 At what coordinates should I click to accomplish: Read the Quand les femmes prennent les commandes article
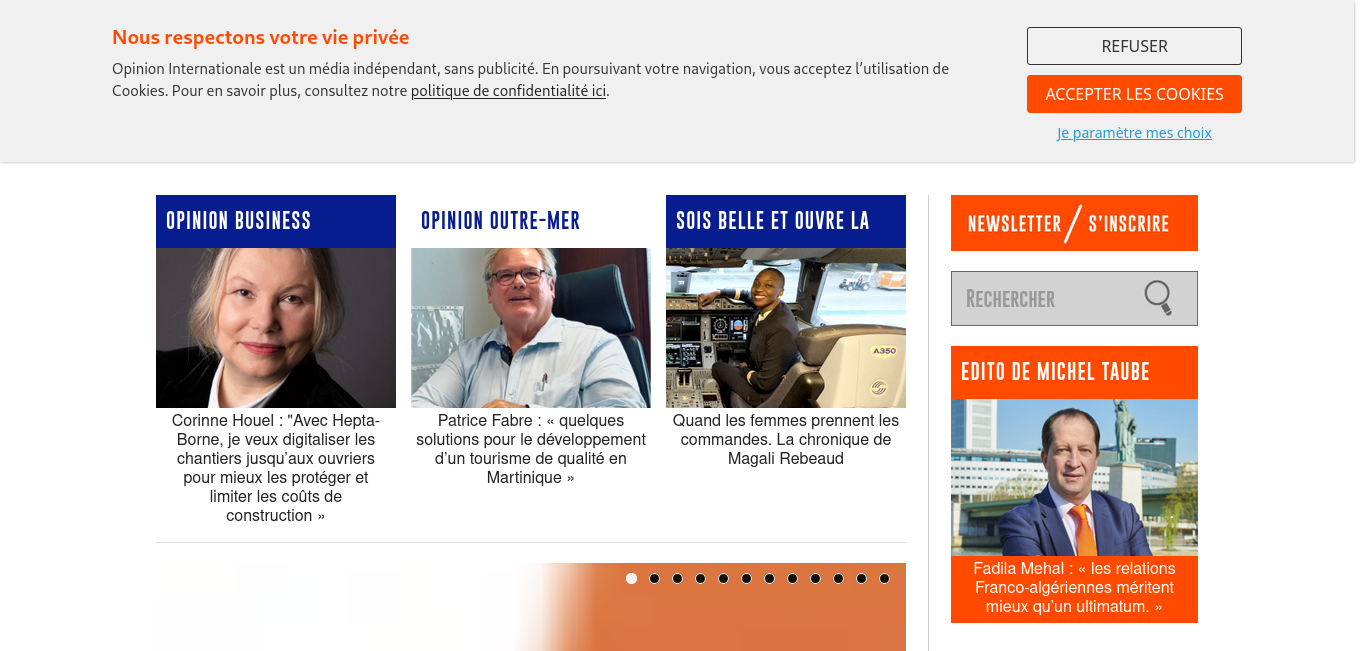[786, 440]
